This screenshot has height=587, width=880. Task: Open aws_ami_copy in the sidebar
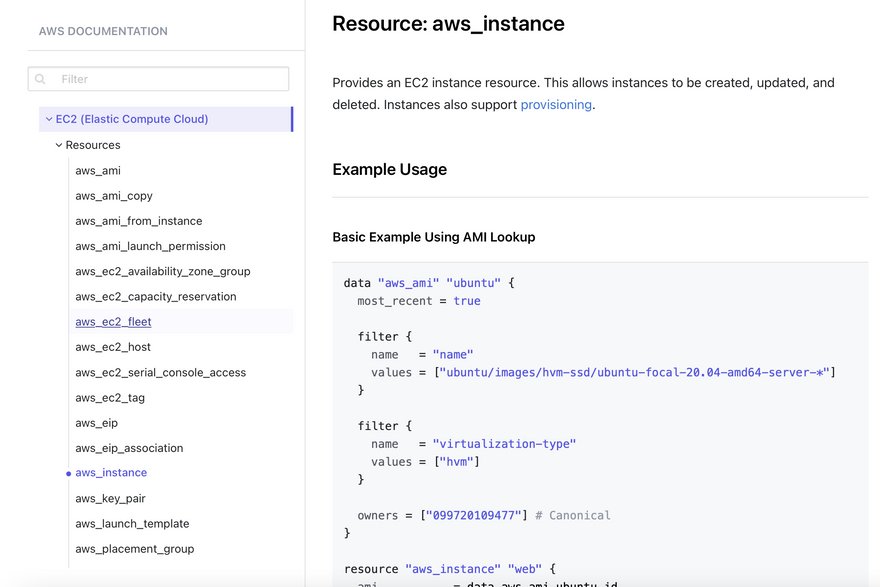pos(114,196)
